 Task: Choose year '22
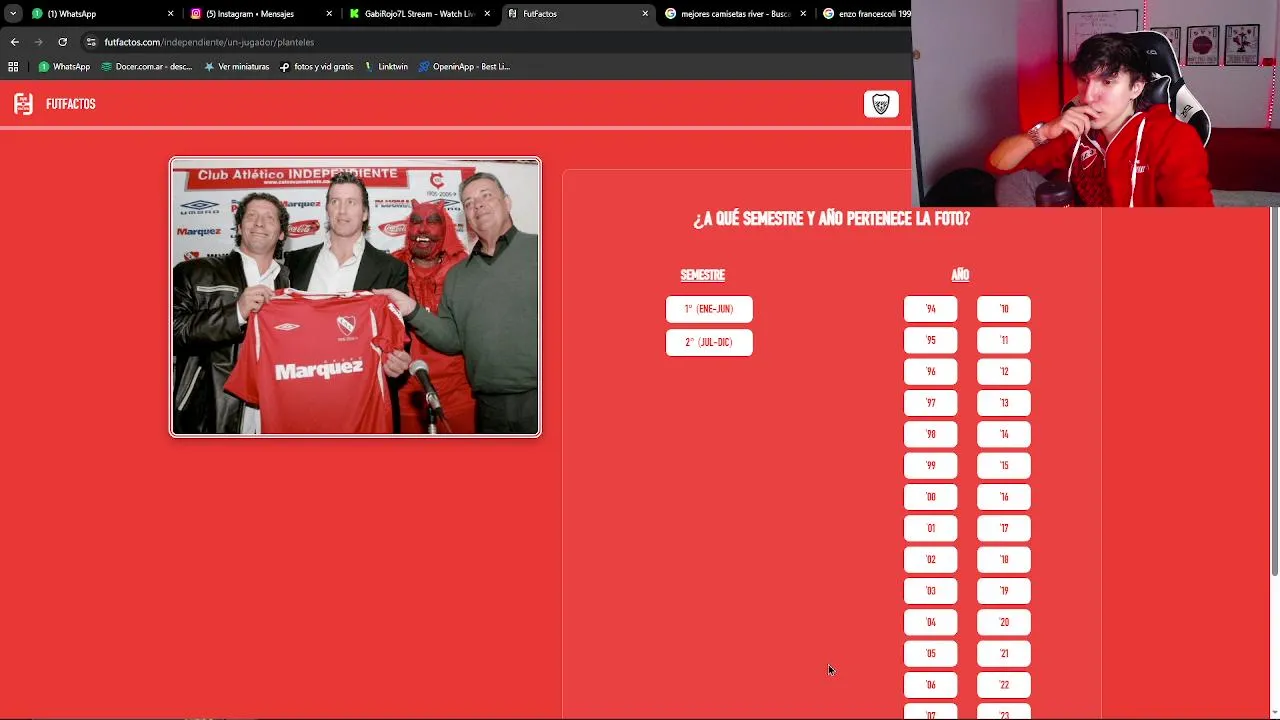(x=1004, y=685)
